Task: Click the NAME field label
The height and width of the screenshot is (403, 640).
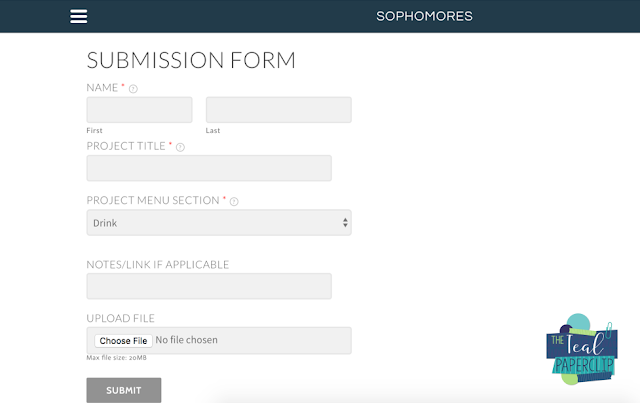Action: [102, 88]
